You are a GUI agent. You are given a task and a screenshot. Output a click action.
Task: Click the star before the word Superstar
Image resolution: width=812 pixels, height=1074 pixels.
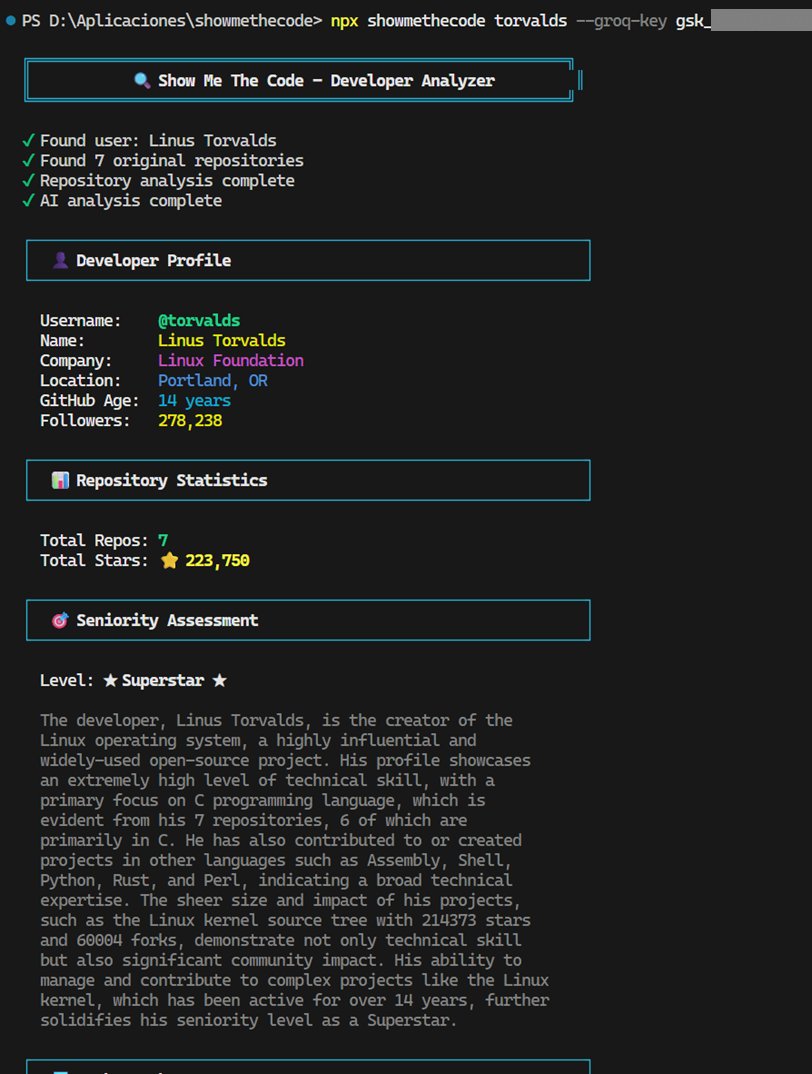coord(110,680)
